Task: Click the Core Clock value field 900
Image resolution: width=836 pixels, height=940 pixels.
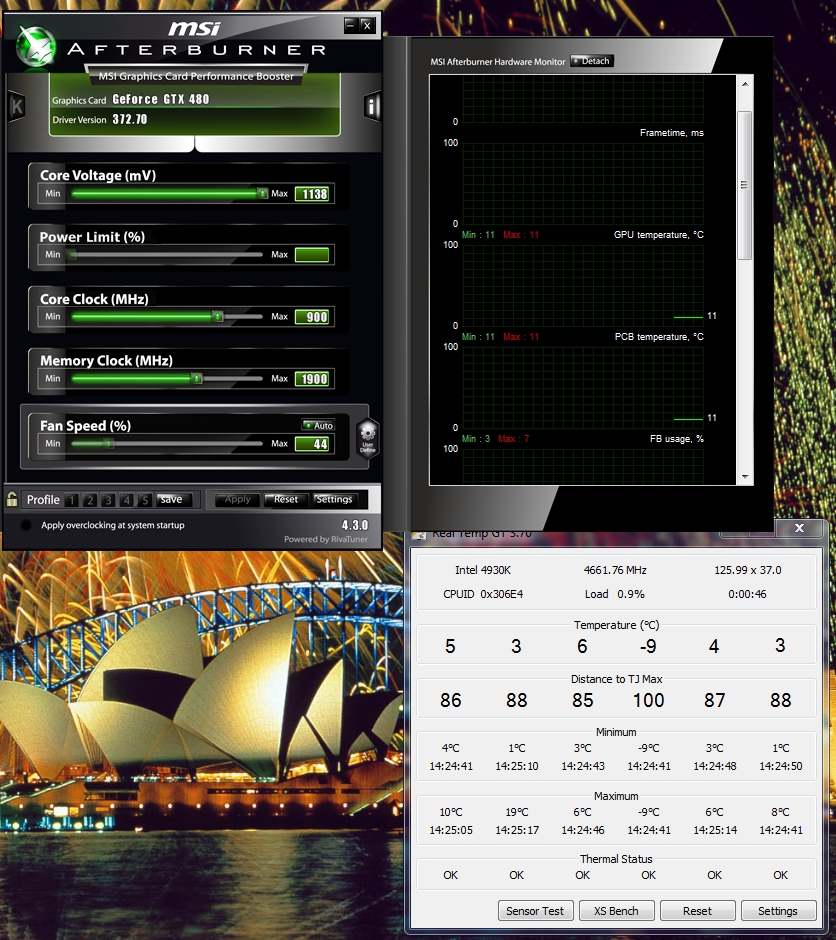Action: coord(312,317)
